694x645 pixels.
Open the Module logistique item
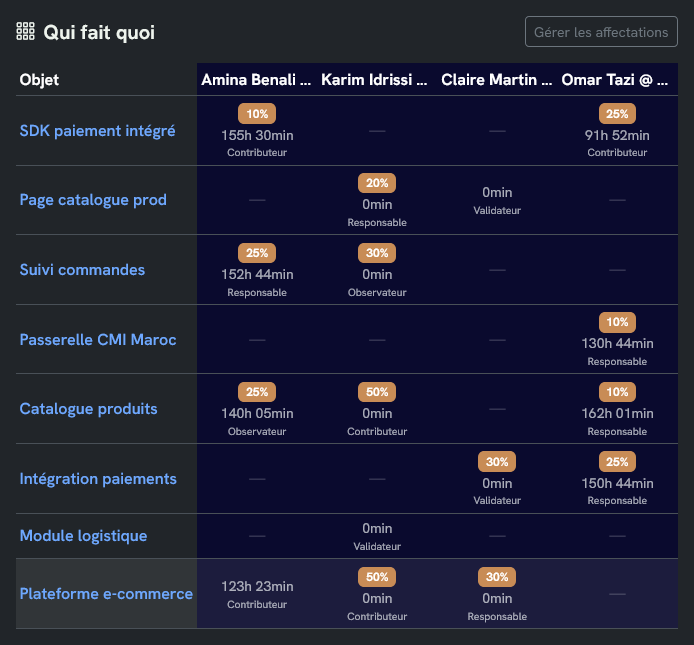pyautogui.click(x=83, y=536)
